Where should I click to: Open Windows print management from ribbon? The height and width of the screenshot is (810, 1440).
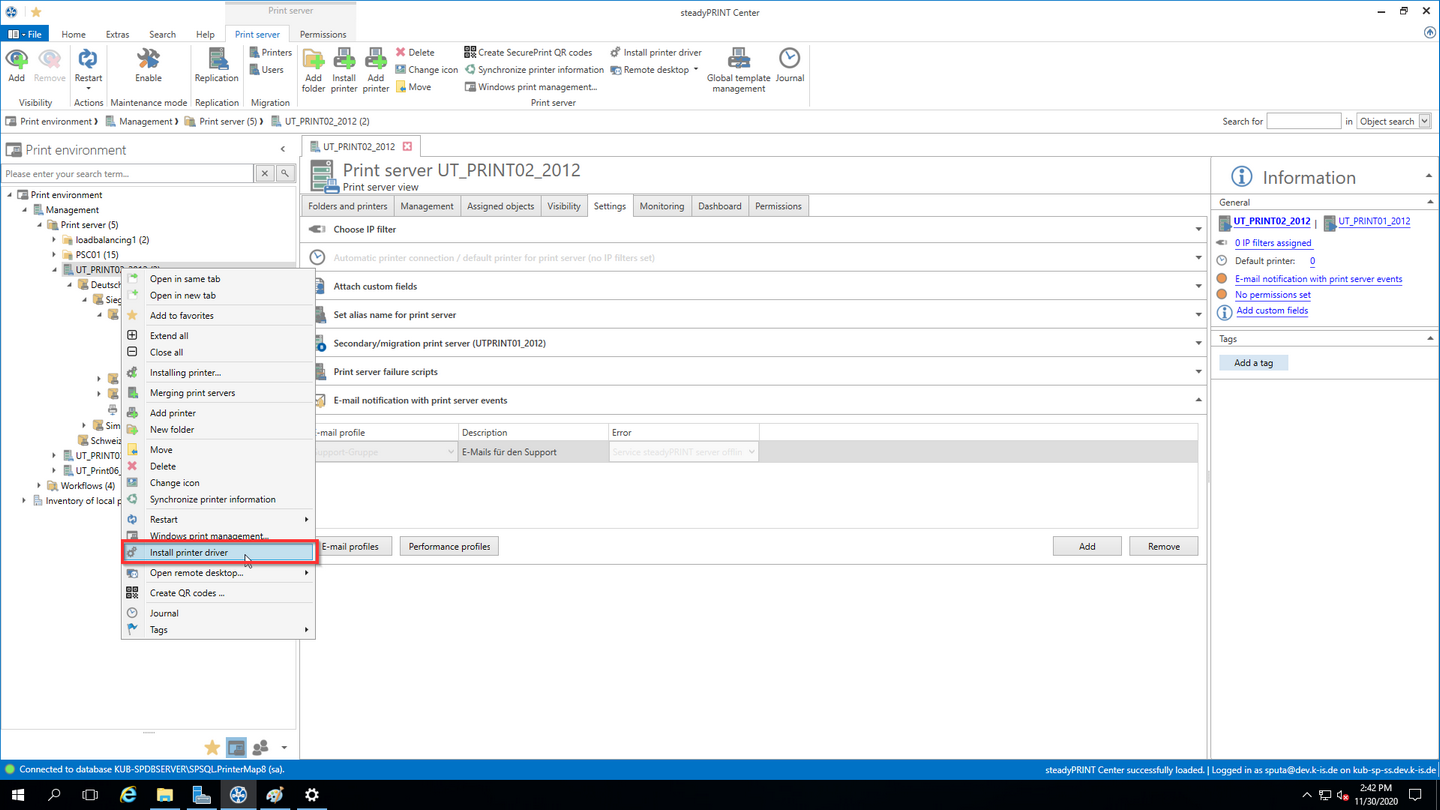pos(530,87)
